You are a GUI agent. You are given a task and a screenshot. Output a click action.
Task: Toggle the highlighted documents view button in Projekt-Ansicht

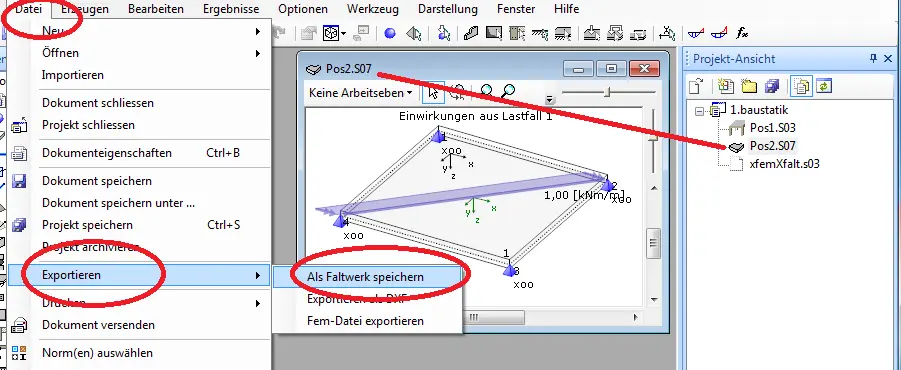point(801,87)
